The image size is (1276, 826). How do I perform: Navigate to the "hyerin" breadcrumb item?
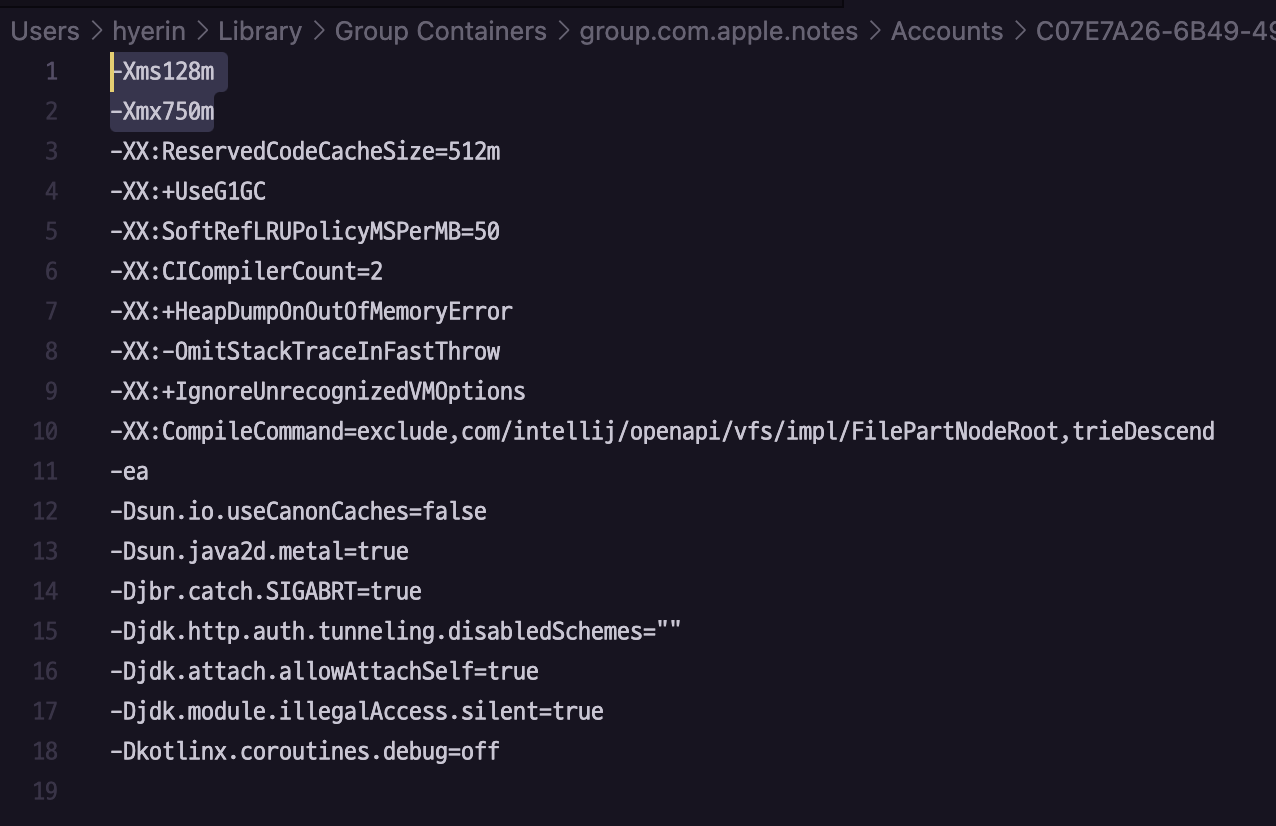point(148,30)
